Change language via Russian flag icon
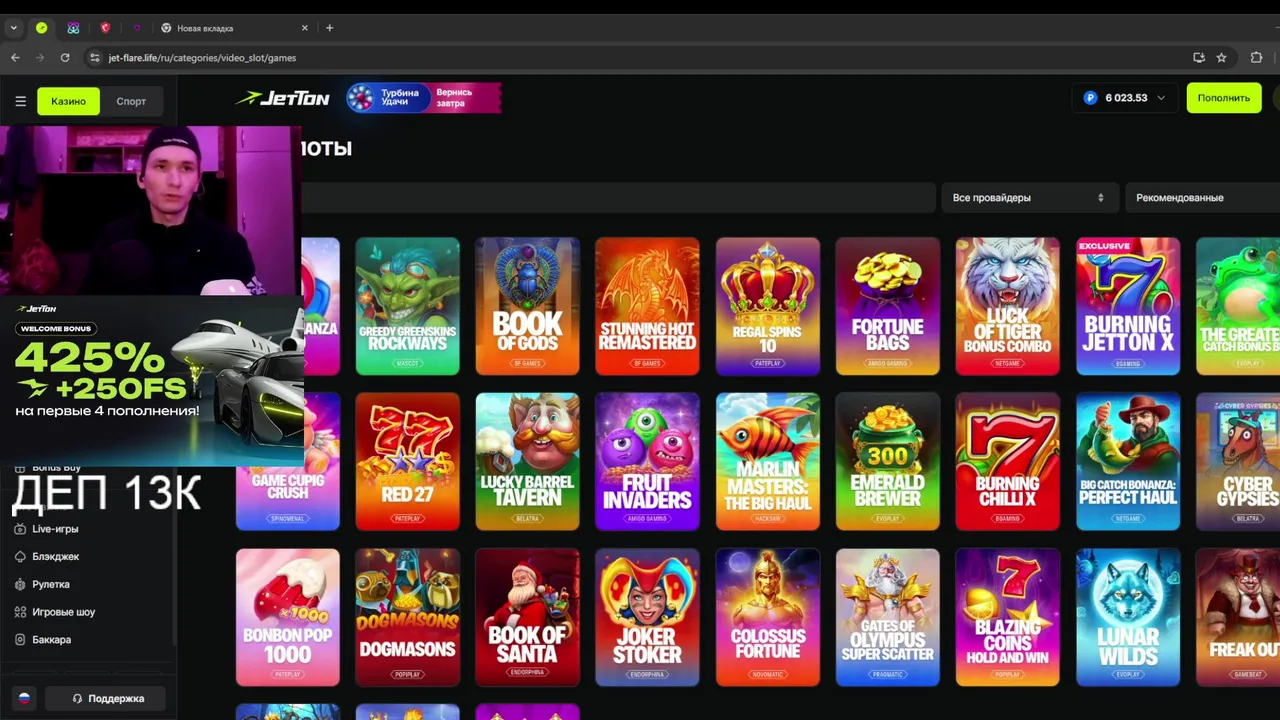Screen dimensions: 1280x720 point(24,698)
